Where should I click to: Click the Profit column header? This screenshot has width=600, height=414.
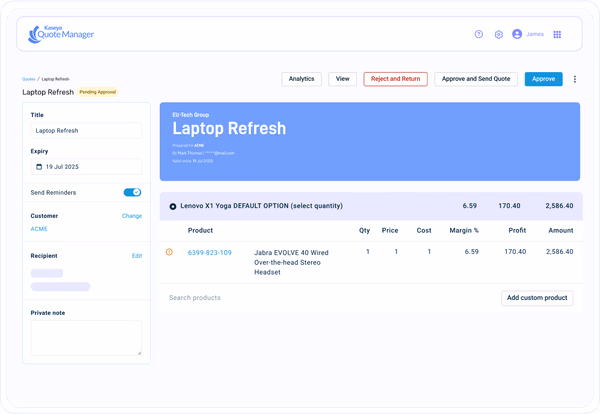pyautogui.click(x=517, y=230)
